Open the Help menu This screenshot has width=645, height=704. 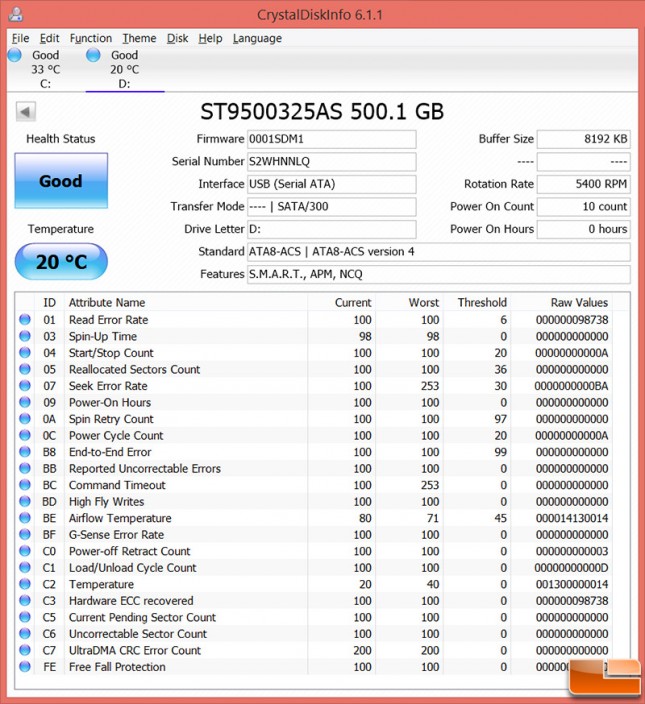point(210,39)
